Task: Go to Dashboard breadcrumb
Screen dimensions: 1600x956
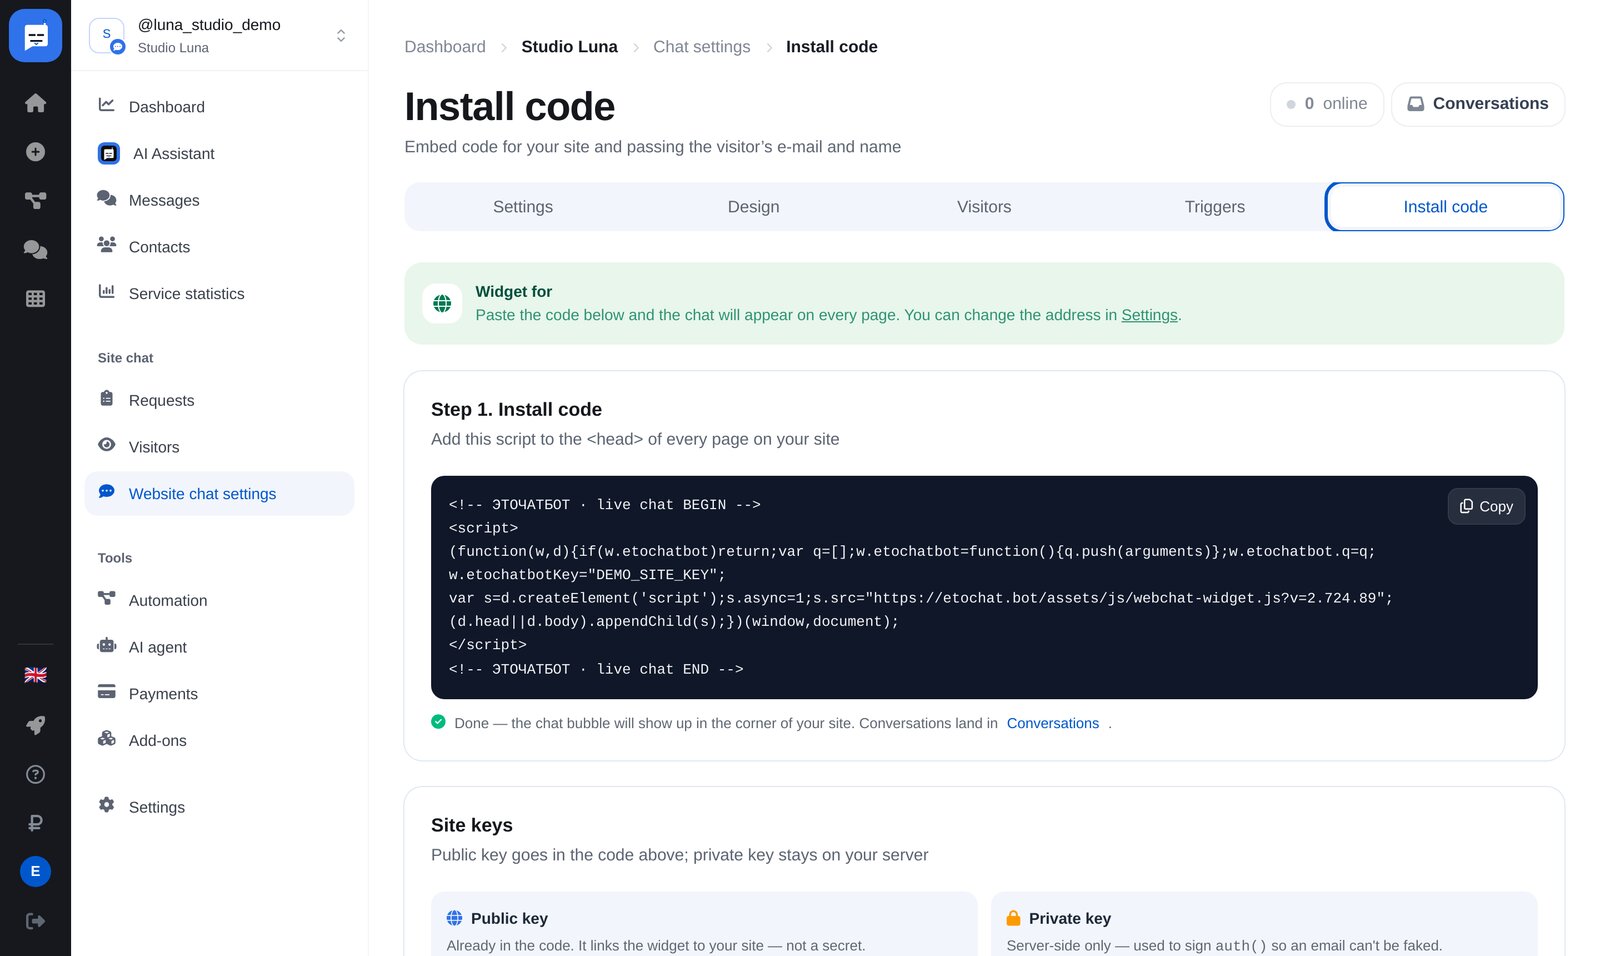Action: click(445, 47)
